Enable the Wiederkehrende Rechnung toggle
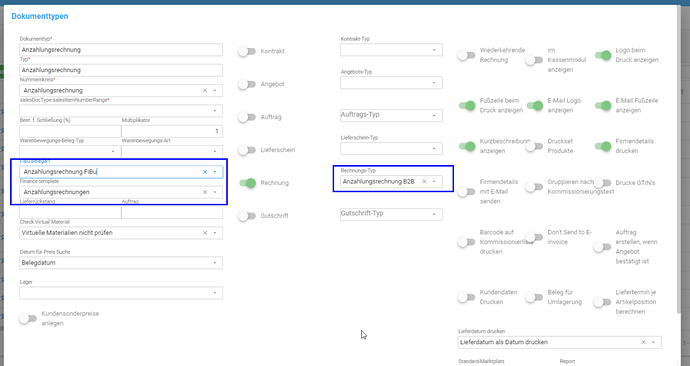 466,55
